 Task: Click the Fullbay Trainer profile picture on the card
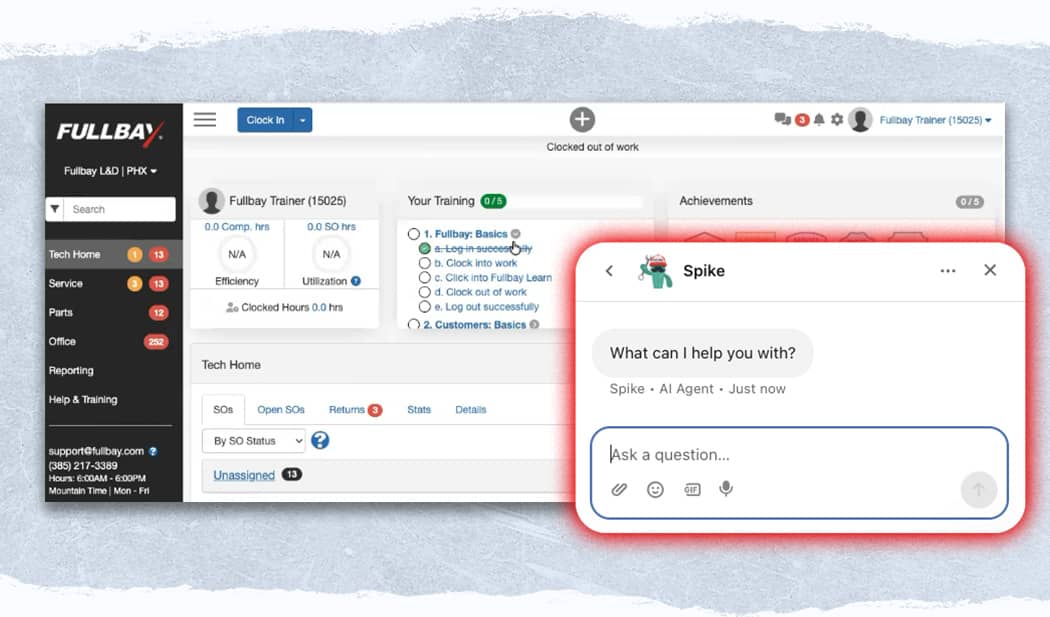coord(212,201)
